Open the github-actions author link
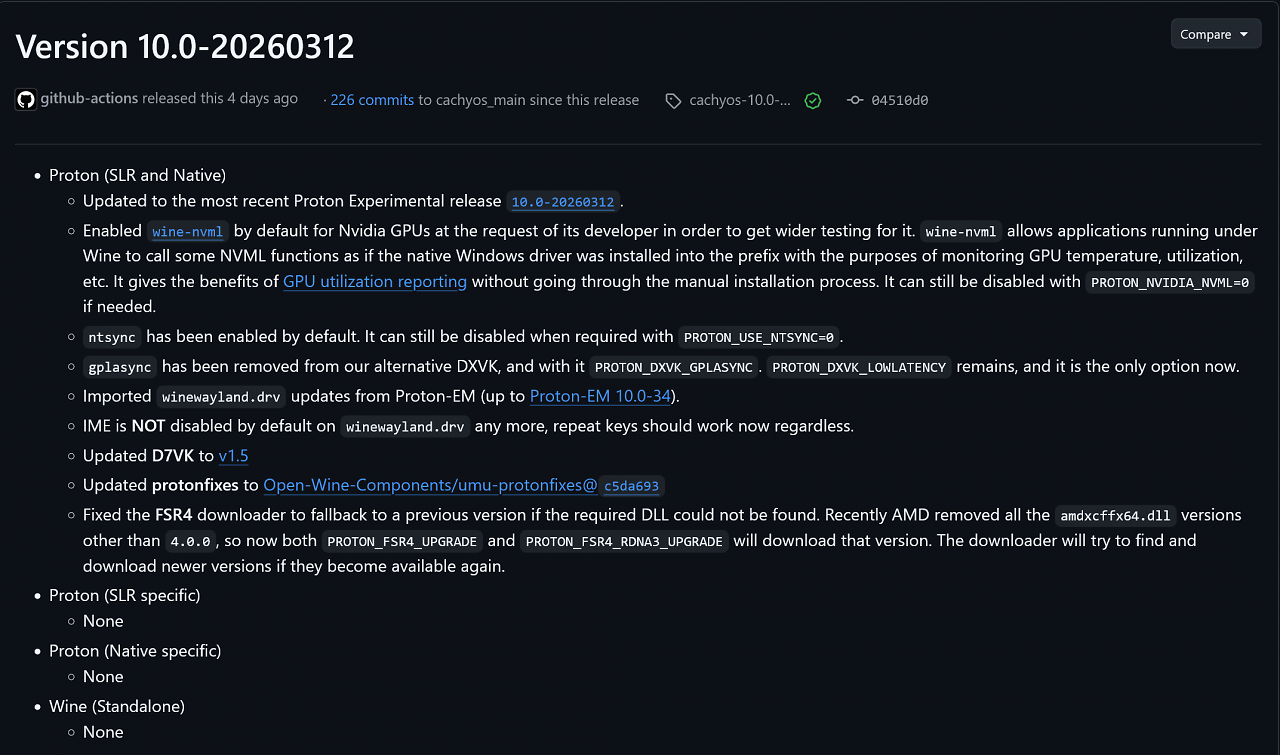Viewport: 1280px width, 755px height. click(x=89, y=99)
